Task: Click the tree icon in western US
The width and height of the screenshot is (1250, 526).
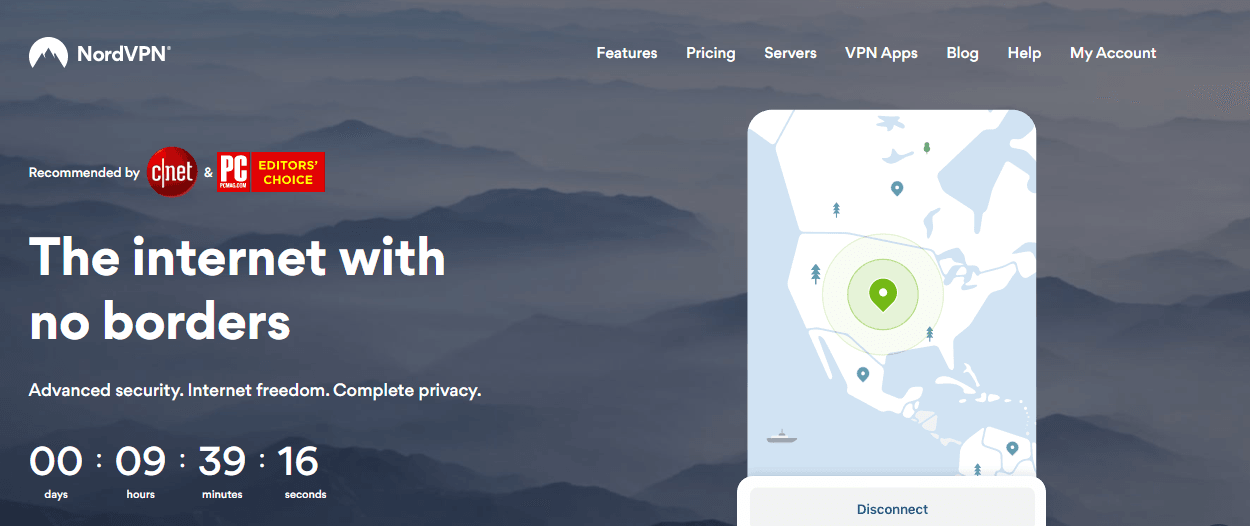Action: pyautogui.click(x=816, y=272)
